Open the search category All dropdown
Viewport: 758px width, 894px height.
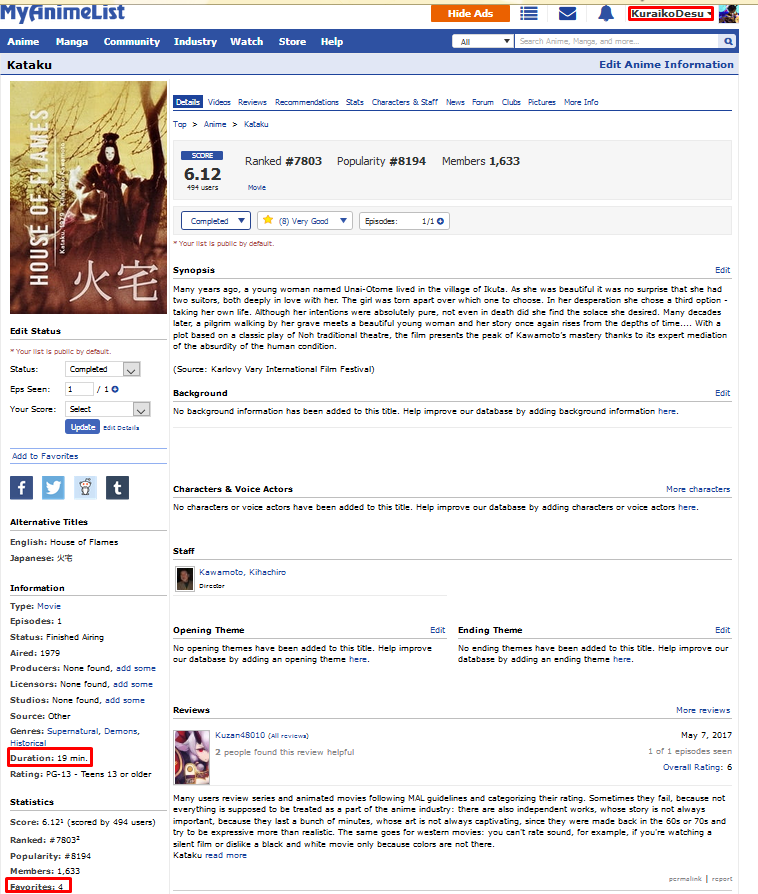click(x=483, y=42)
